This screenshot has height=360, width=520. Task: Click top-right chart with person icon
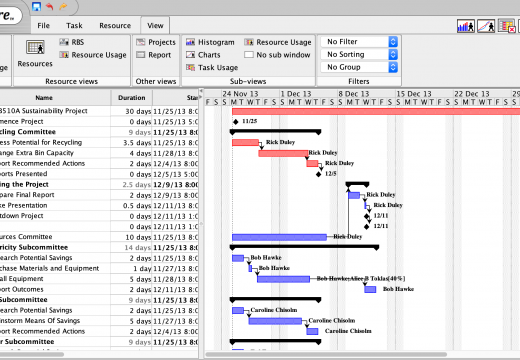486,26
